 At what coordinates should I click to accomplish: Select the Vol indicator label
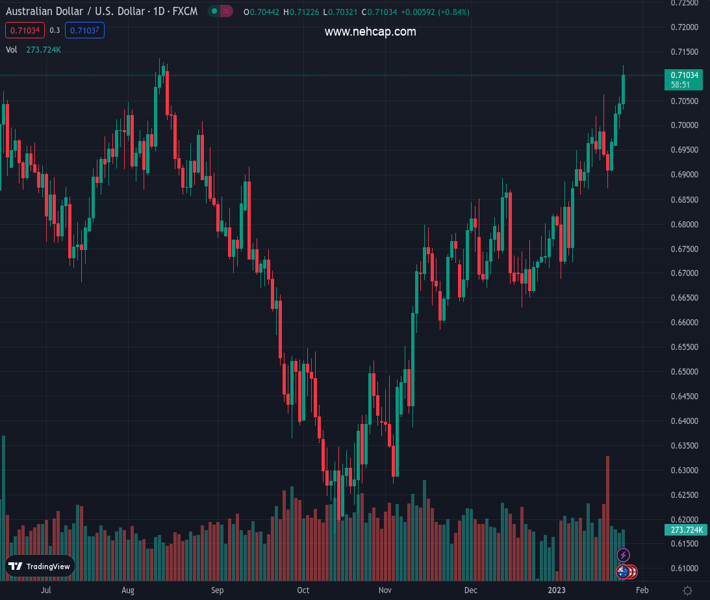[x=12, y=49]
